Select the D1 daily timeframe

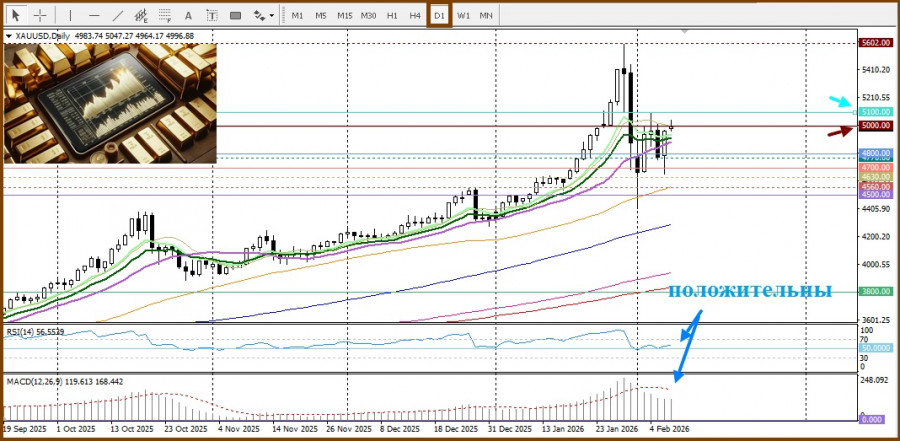pyautogui.click(x=439, y=15)
